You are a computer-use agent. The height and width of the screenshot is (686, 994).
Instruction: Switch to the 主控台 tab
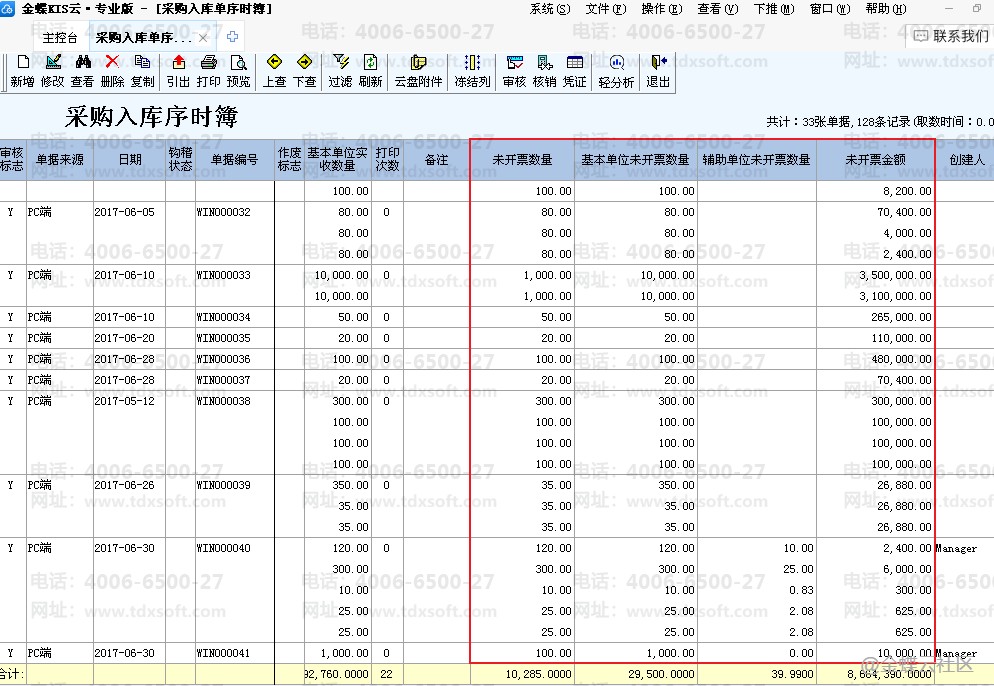pos(60,38)
